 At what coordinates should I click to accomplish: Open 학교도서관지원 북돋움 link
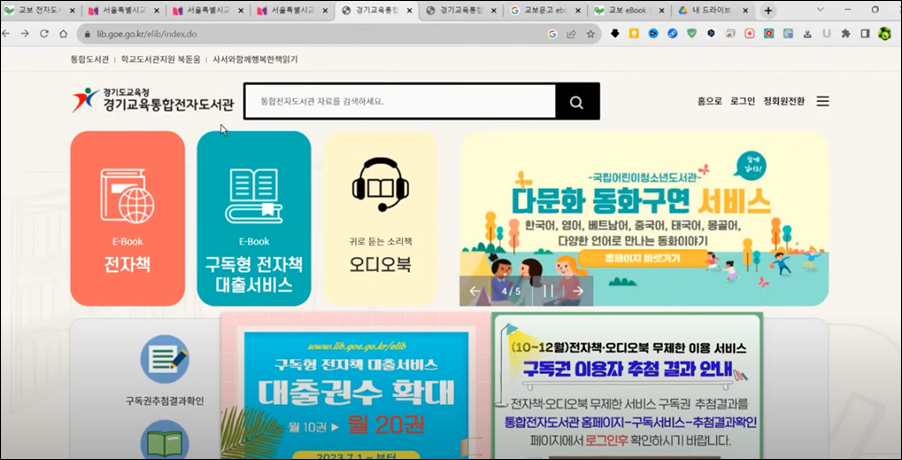click(x=160, y=59)
